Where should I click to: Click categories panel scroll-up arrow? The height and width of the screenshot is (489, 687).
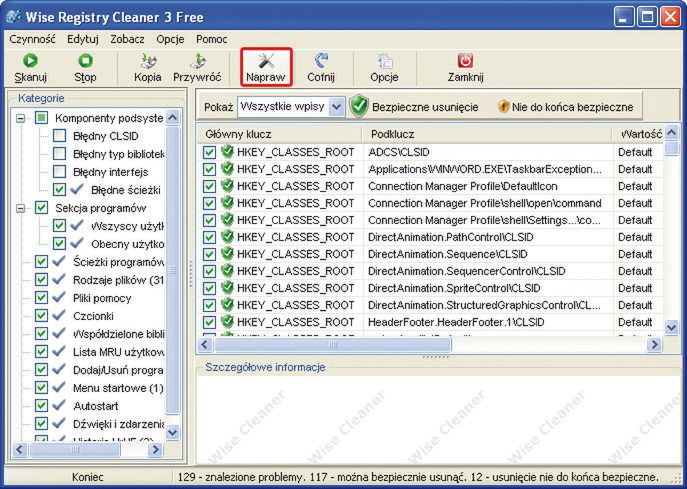click(x=173, y=117)
